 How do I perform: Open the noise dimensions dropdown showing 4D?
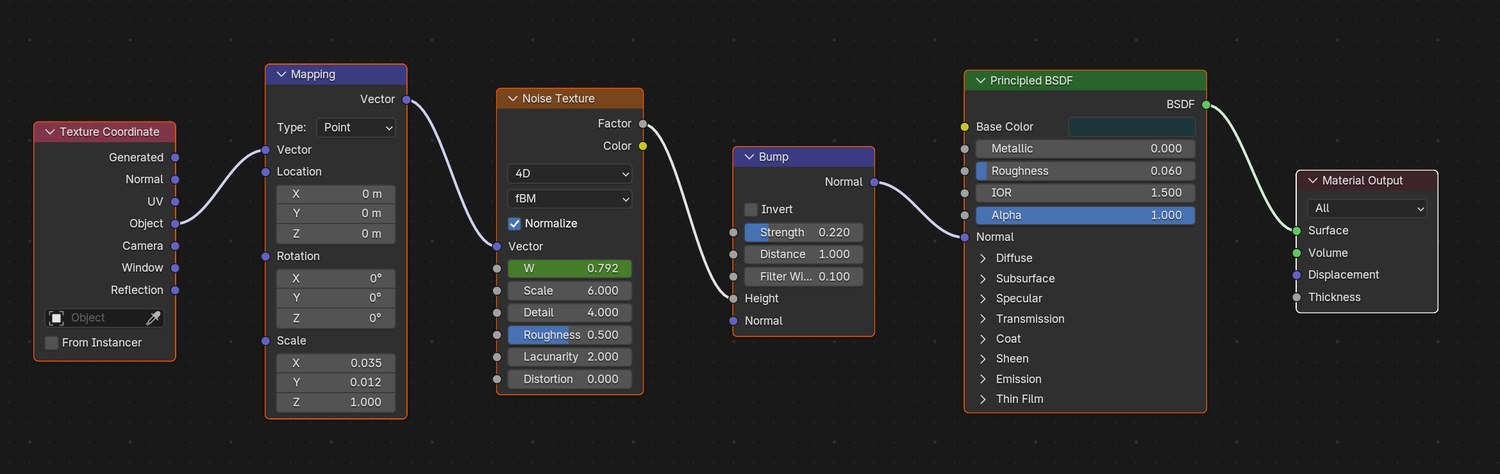[570, 174]
